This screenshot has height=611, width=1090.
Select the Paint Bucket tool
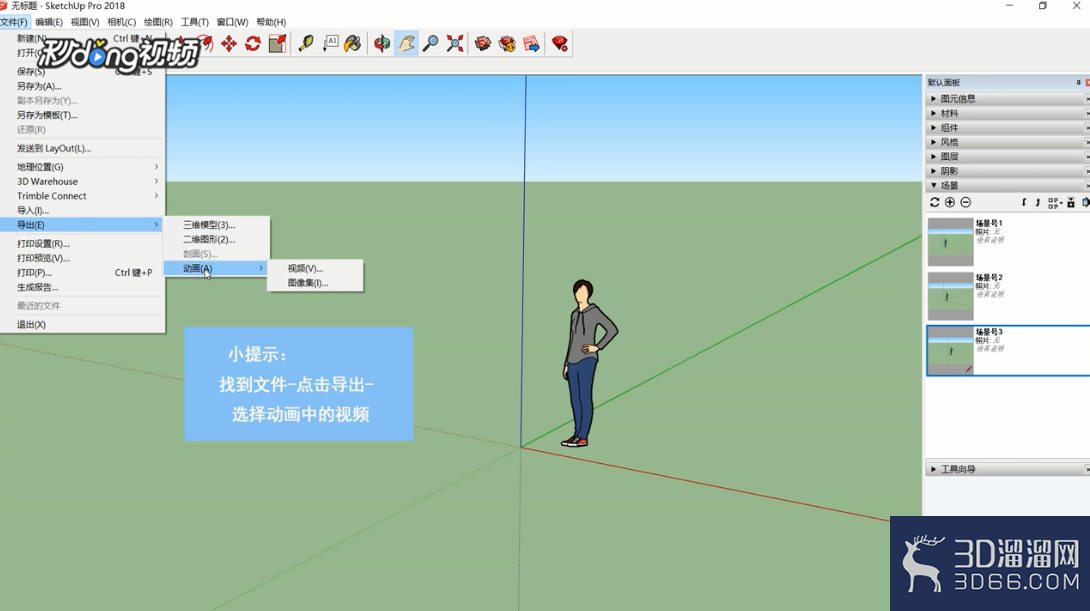pos(353,44)
